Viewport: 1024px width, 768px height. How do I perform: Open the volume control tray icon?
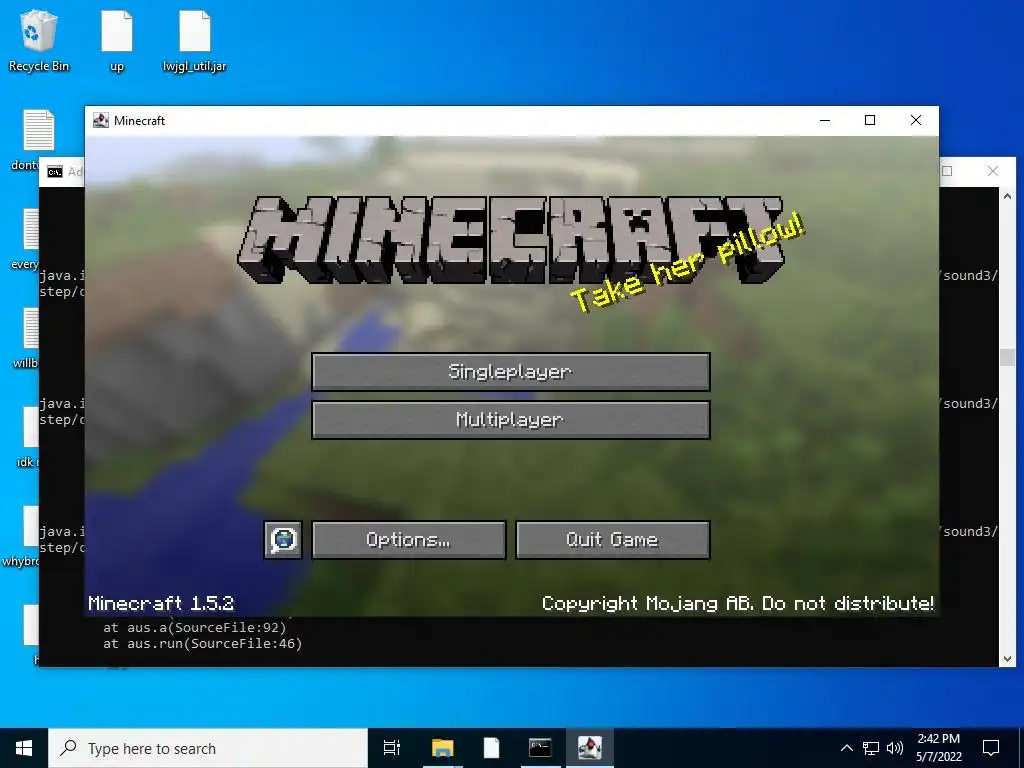point(895,748)
